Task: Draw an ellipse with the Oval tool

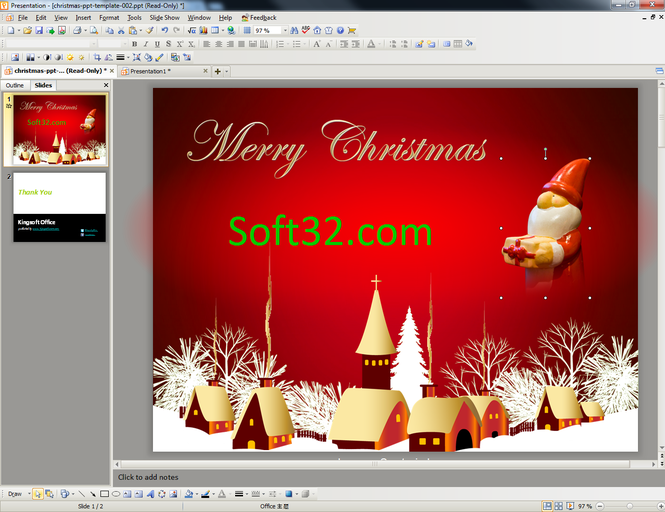Action: 116,494
